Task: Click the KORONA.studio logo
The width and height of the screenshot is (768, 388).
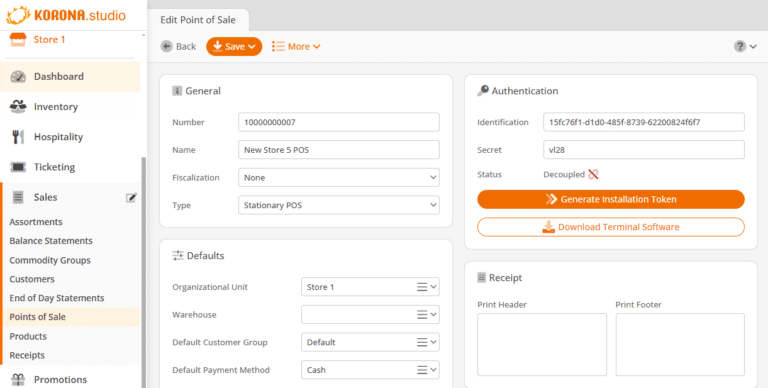Action: pyautogui.click(x=66, y=15)
